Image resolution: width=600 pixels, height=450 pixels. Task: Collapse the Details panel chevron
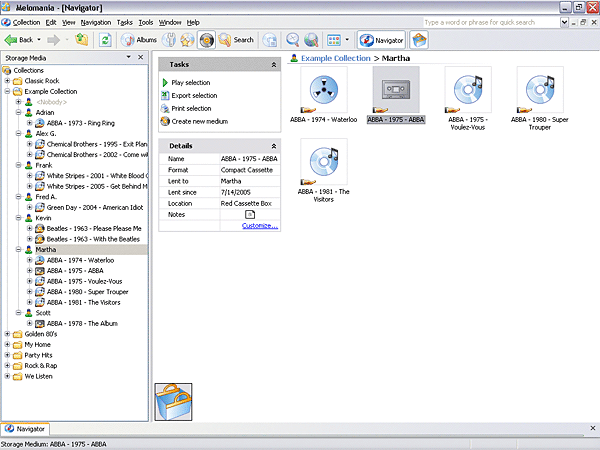pyautogui.click(x=274, y=146)
